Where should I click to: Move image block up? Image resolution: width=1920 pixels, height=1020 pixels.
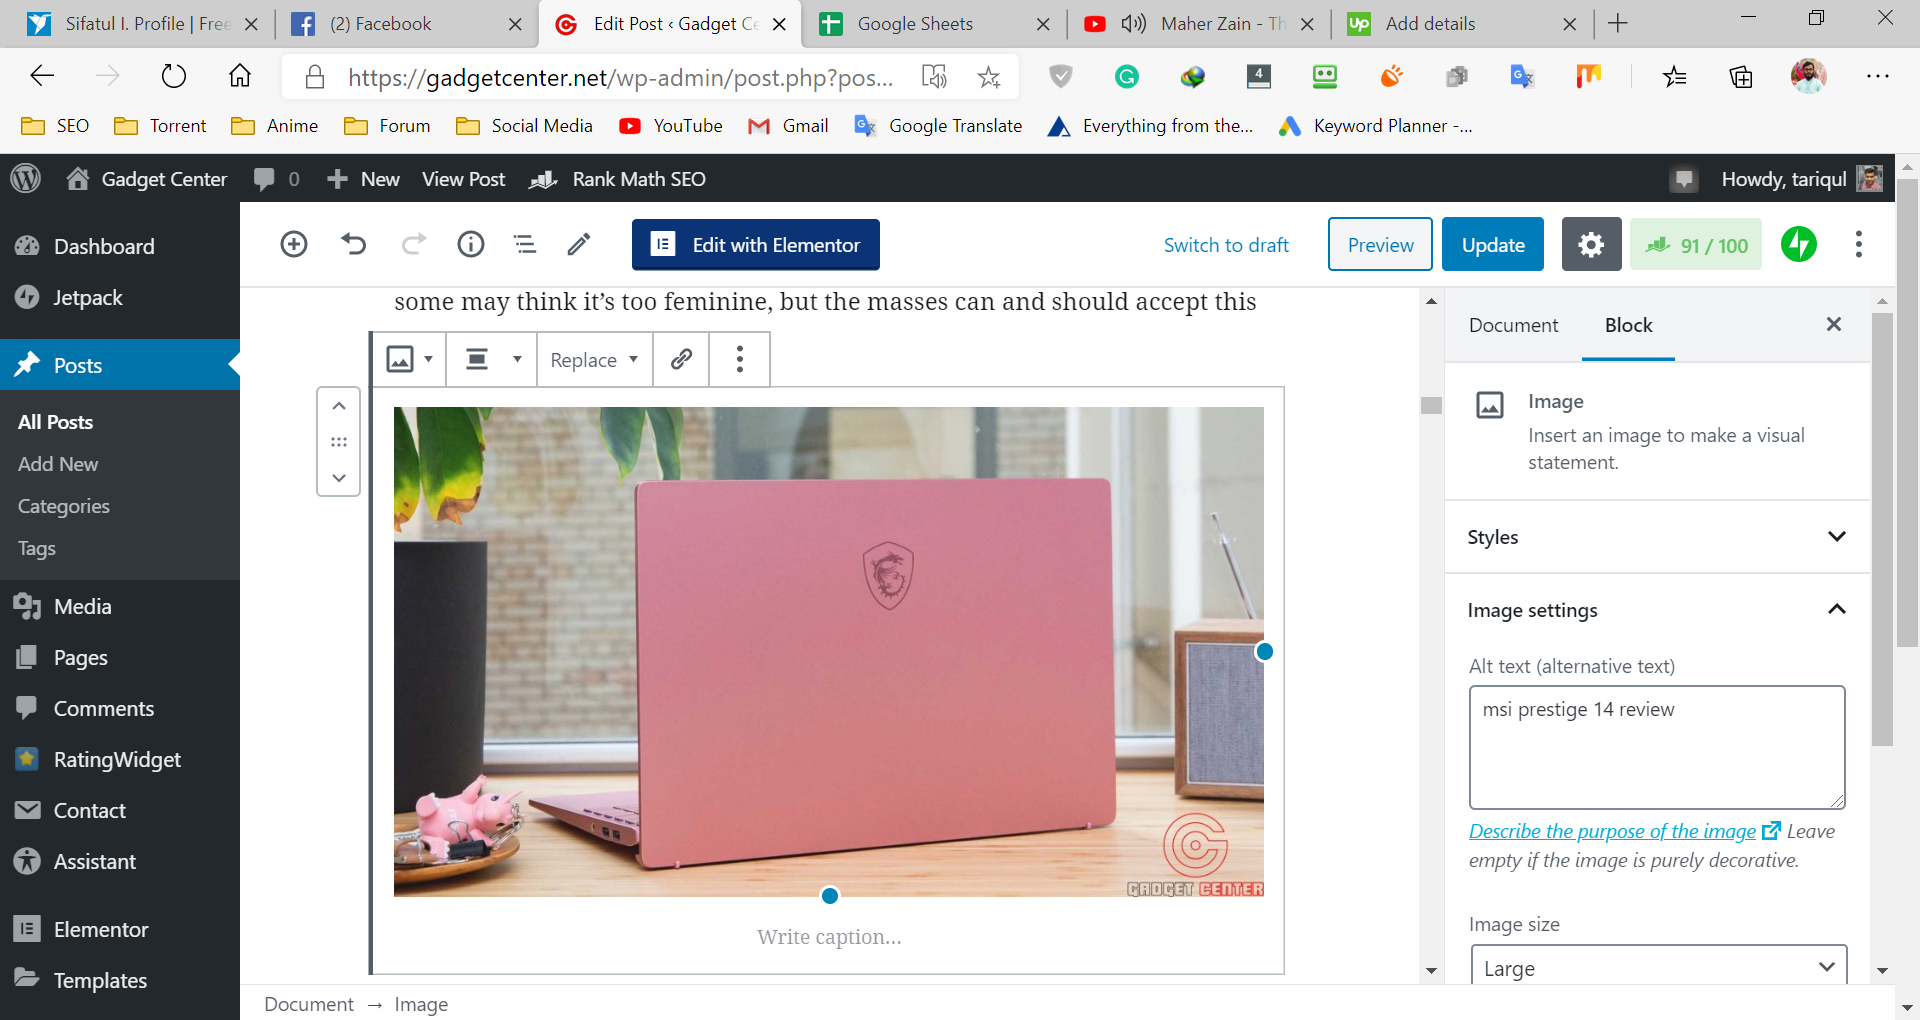point(339,406)
